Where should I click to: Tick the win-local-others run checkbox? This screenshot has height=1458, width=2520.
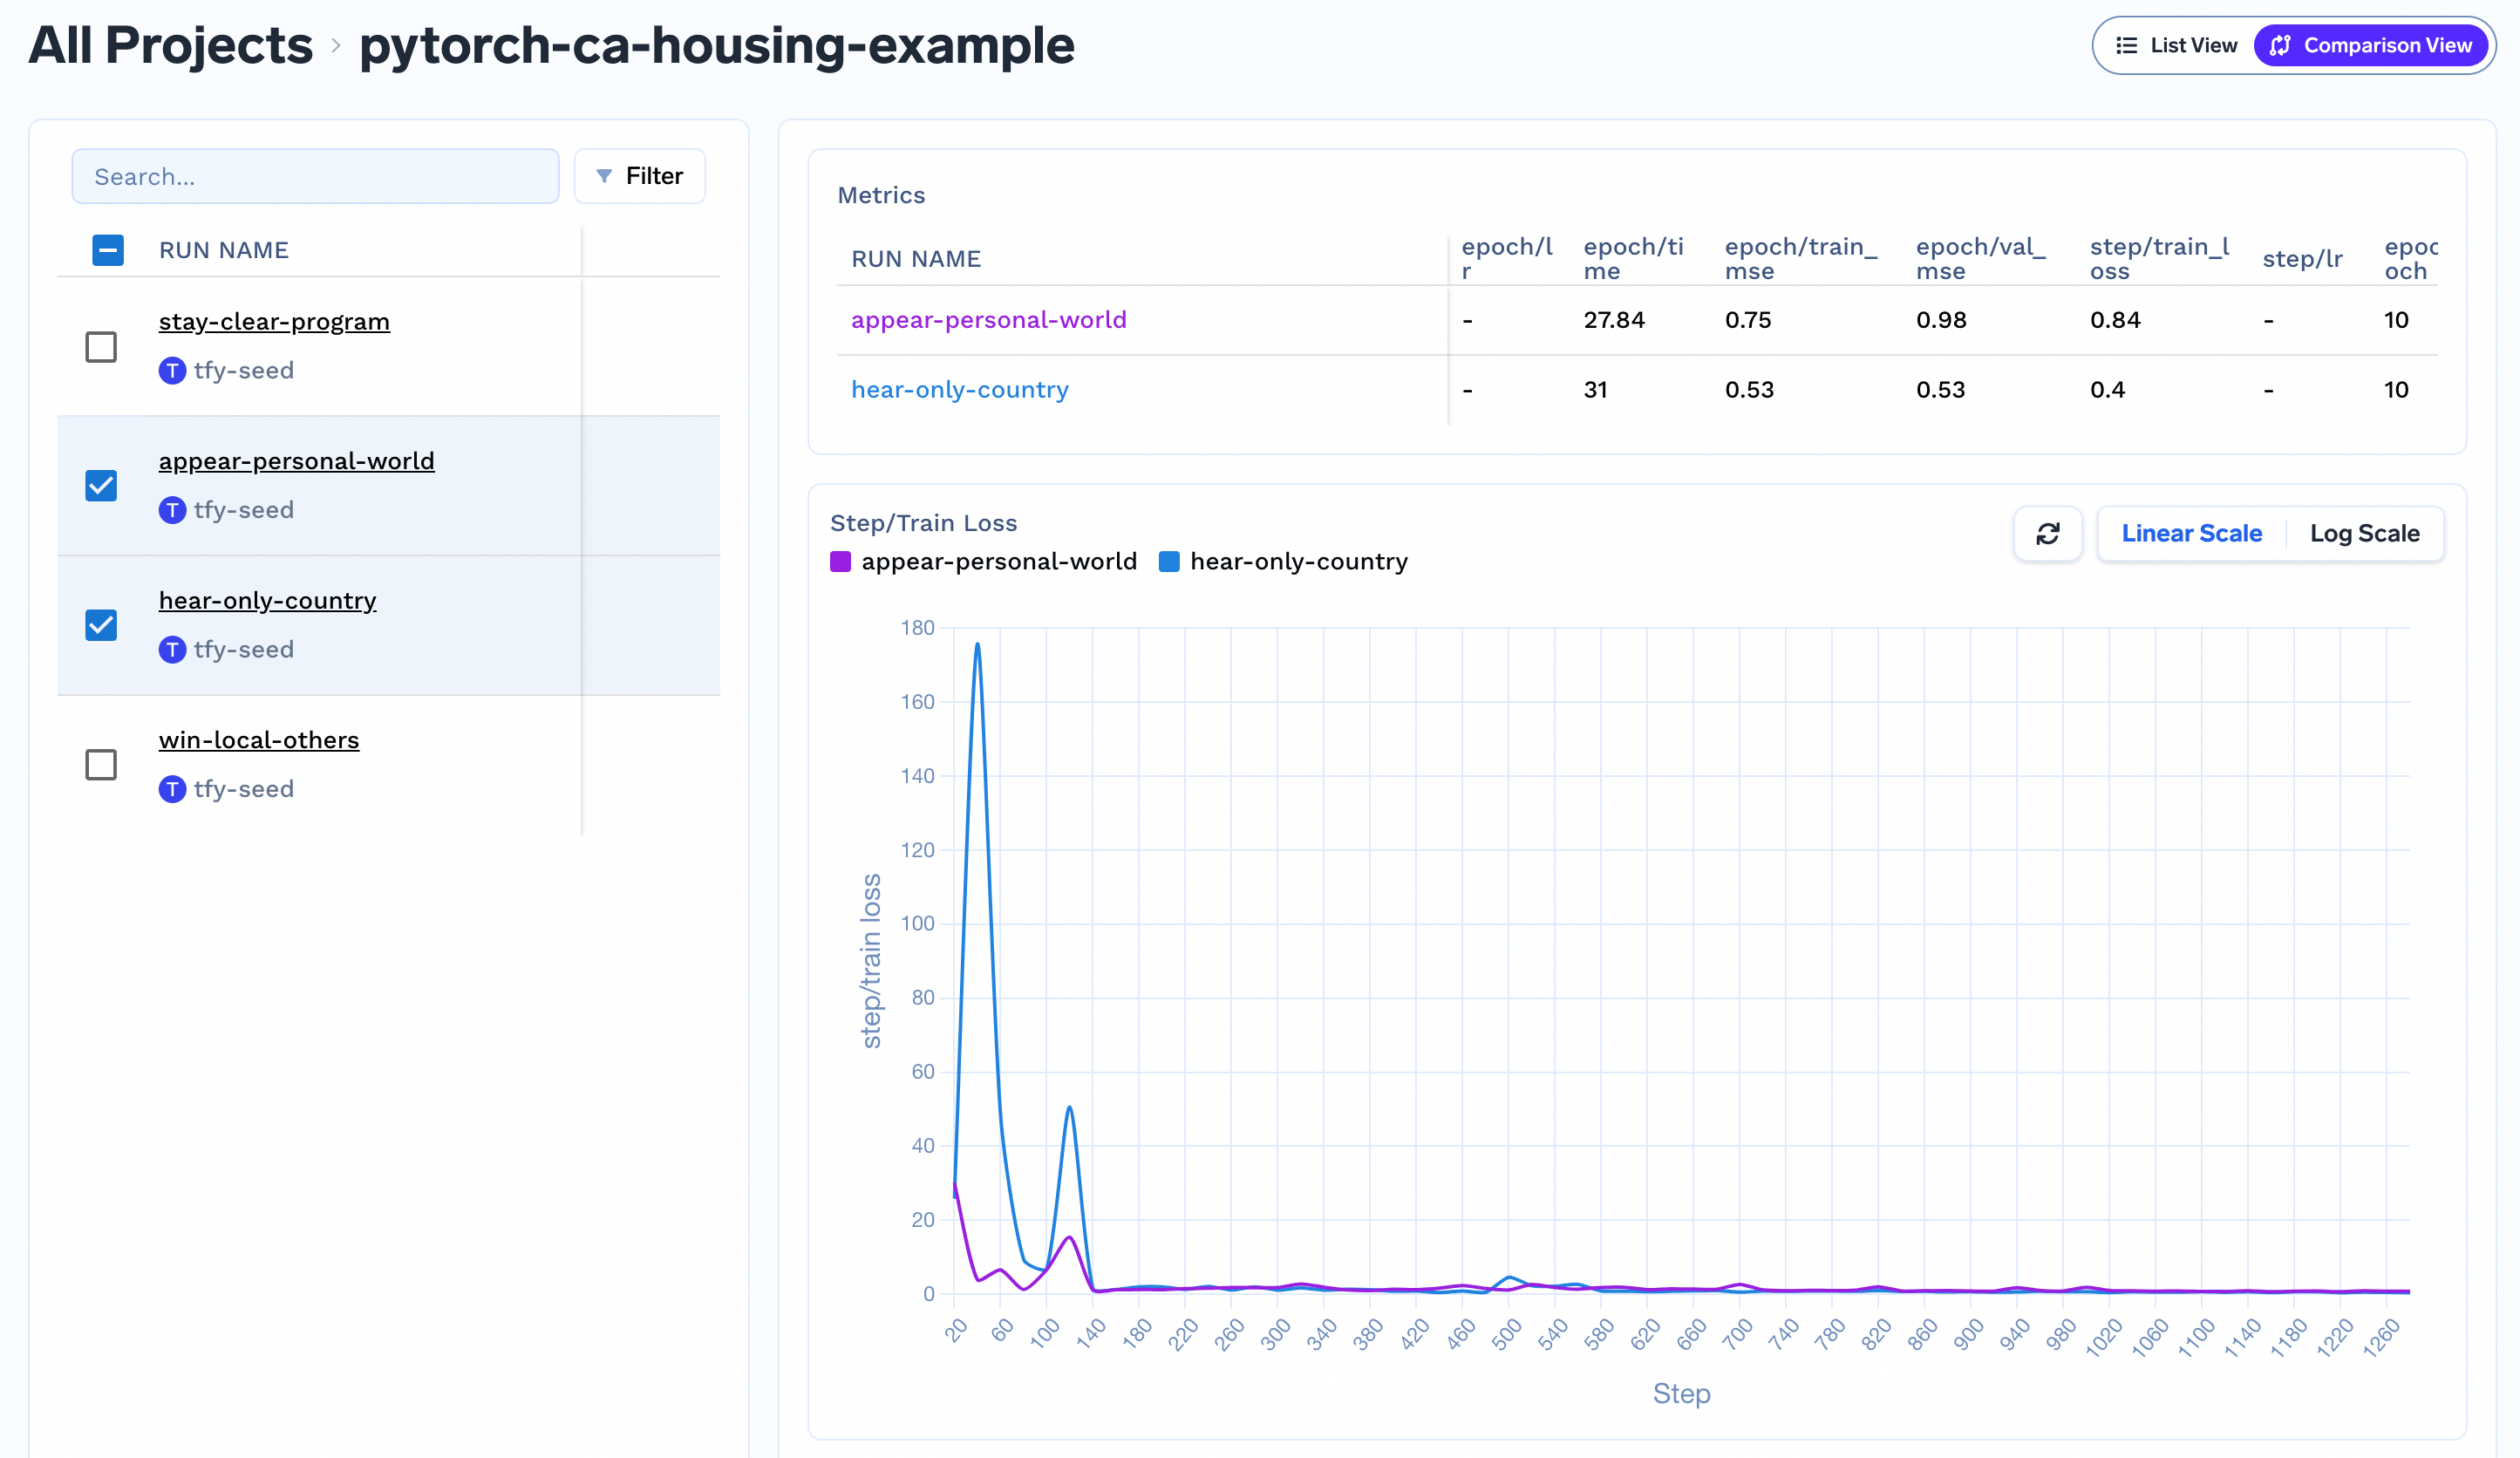click(x=101, y=765)
